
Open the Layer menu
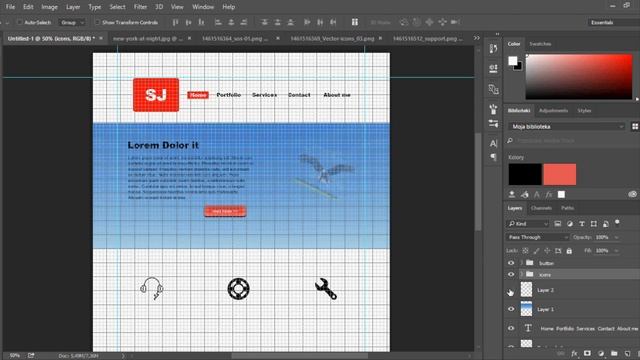[73, 7]
